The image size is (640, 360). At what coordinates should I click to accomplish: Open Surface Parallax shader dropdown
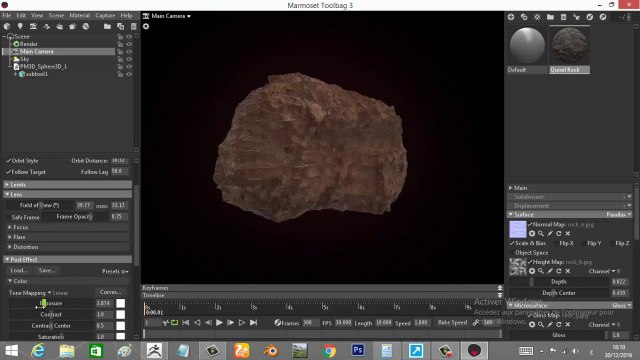(x=618, y=214)
